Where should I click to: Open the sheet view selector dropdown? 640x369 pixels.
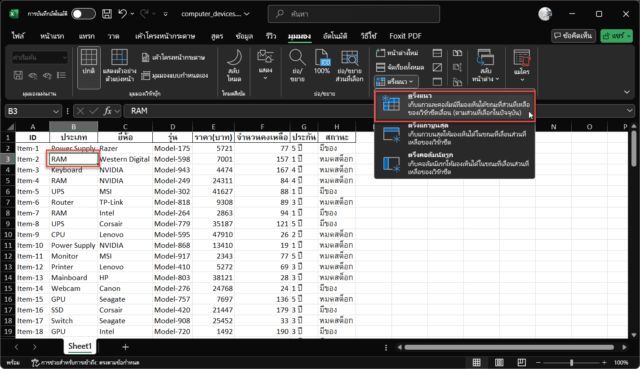(x=40, y=57)
